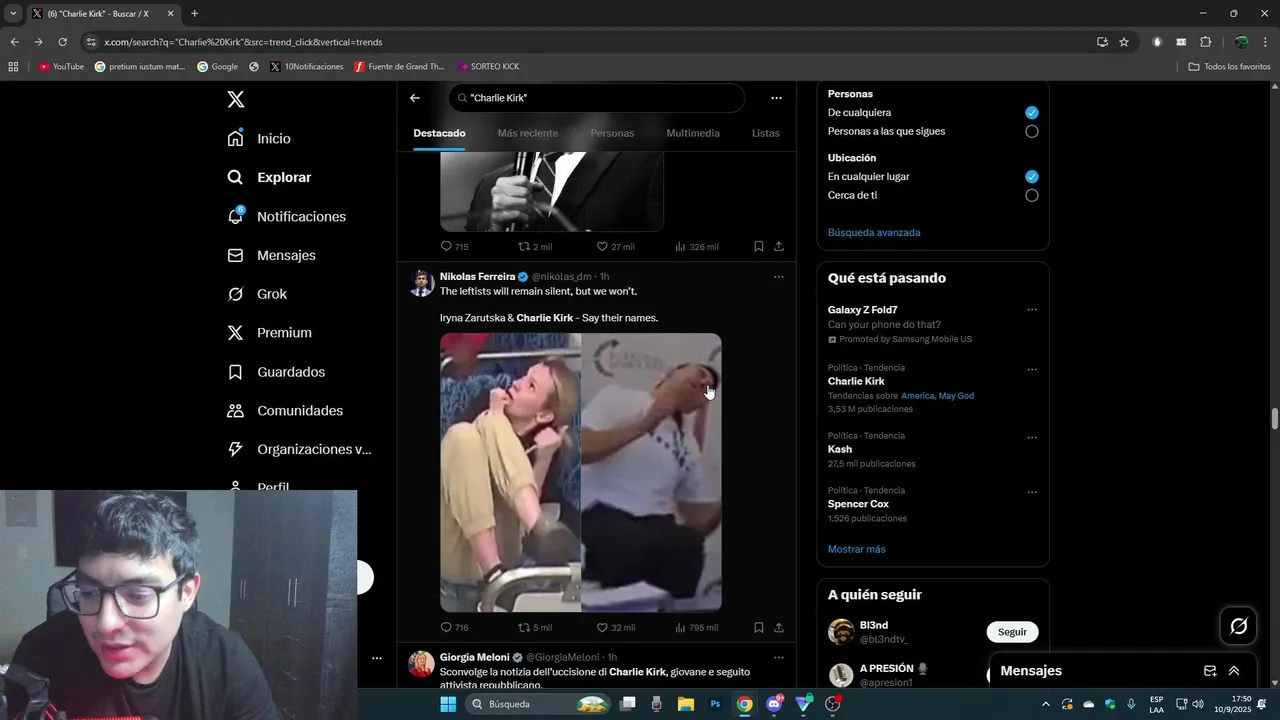Switch to the Destacado tab
This screenshot has height=720, width=1280.
[x=439, y=133]
